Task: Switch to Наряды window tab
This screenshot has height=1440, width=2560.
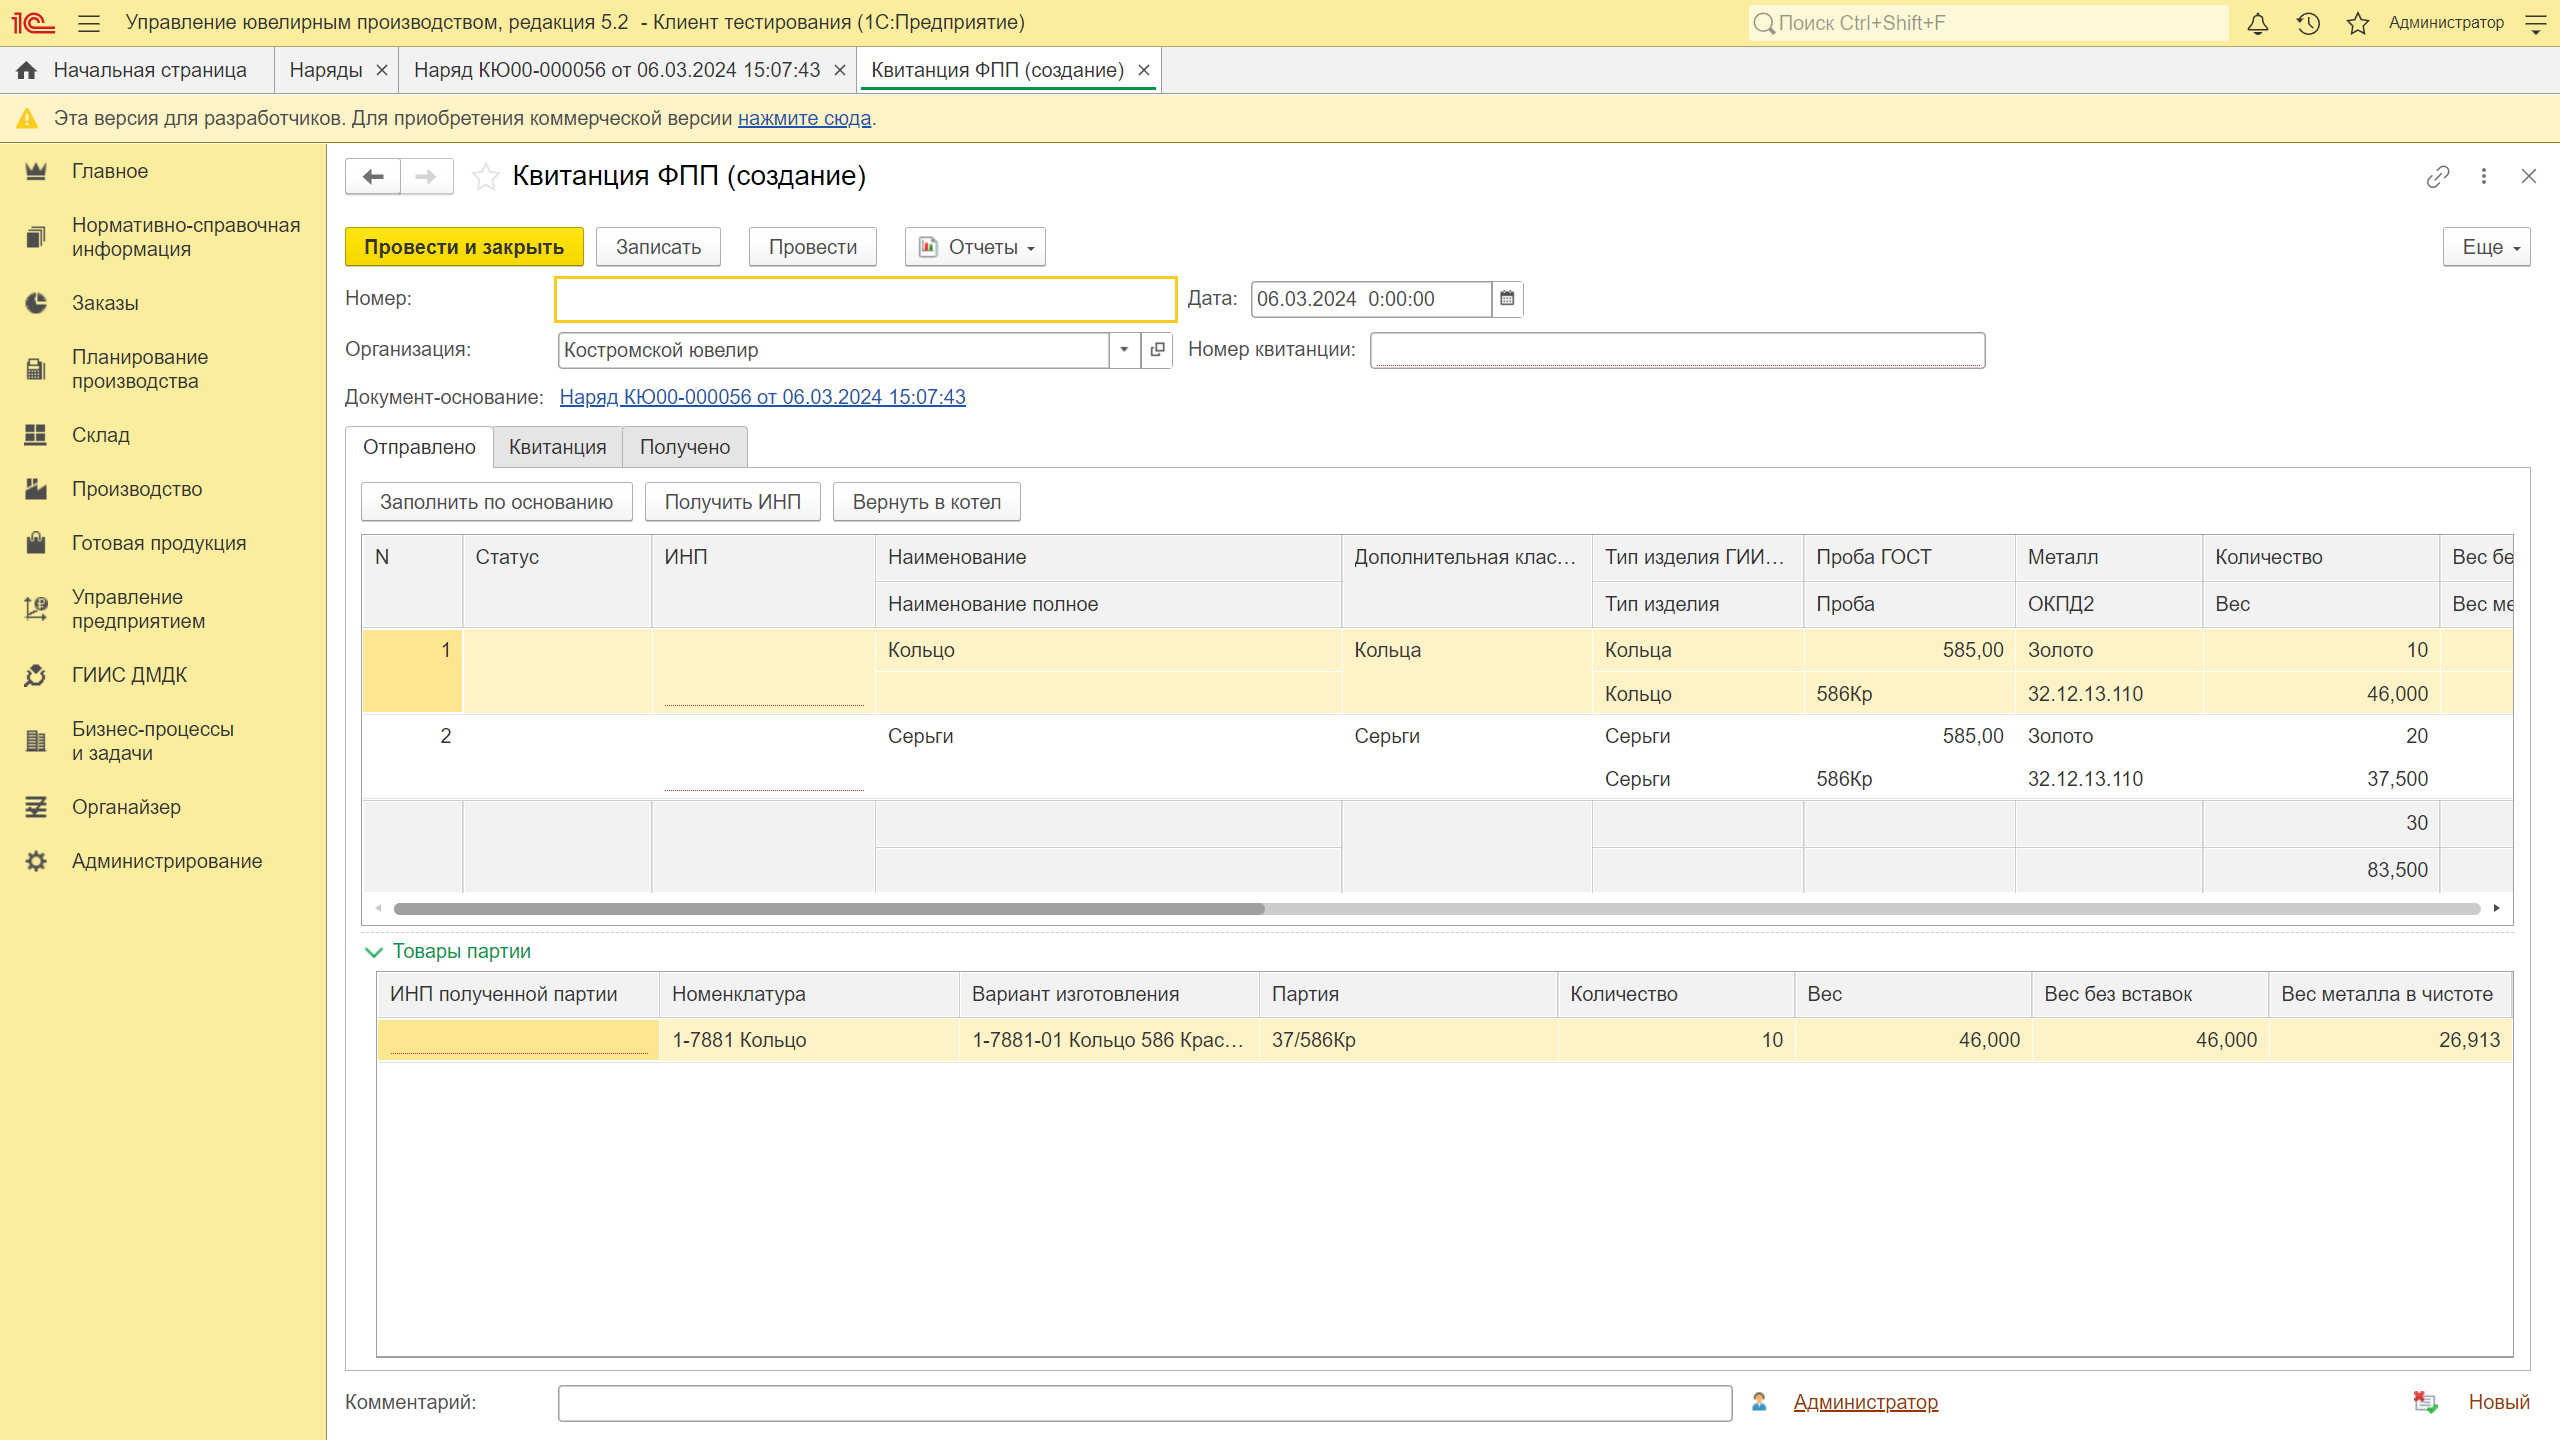Action: click(x=326, y=70)
